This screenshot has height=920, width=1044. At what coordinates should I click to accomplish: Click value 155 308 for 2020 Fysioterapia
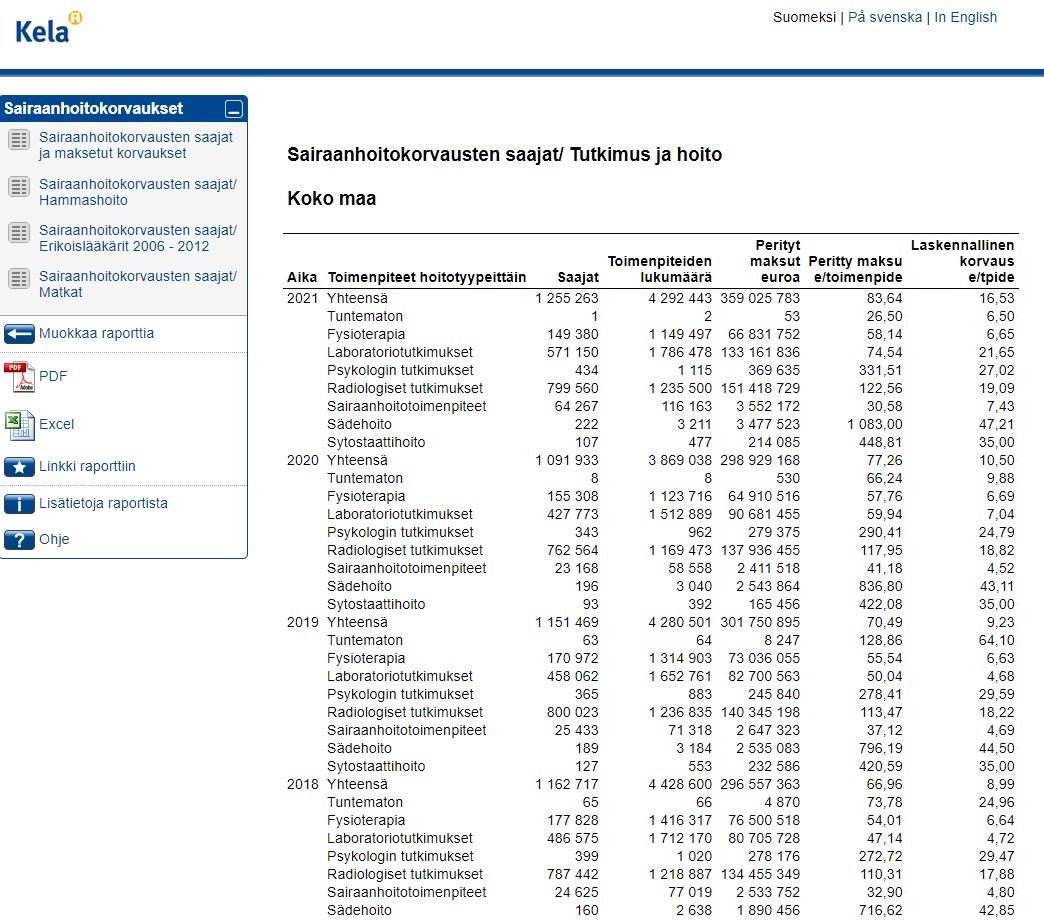click(x=573, y=496)
